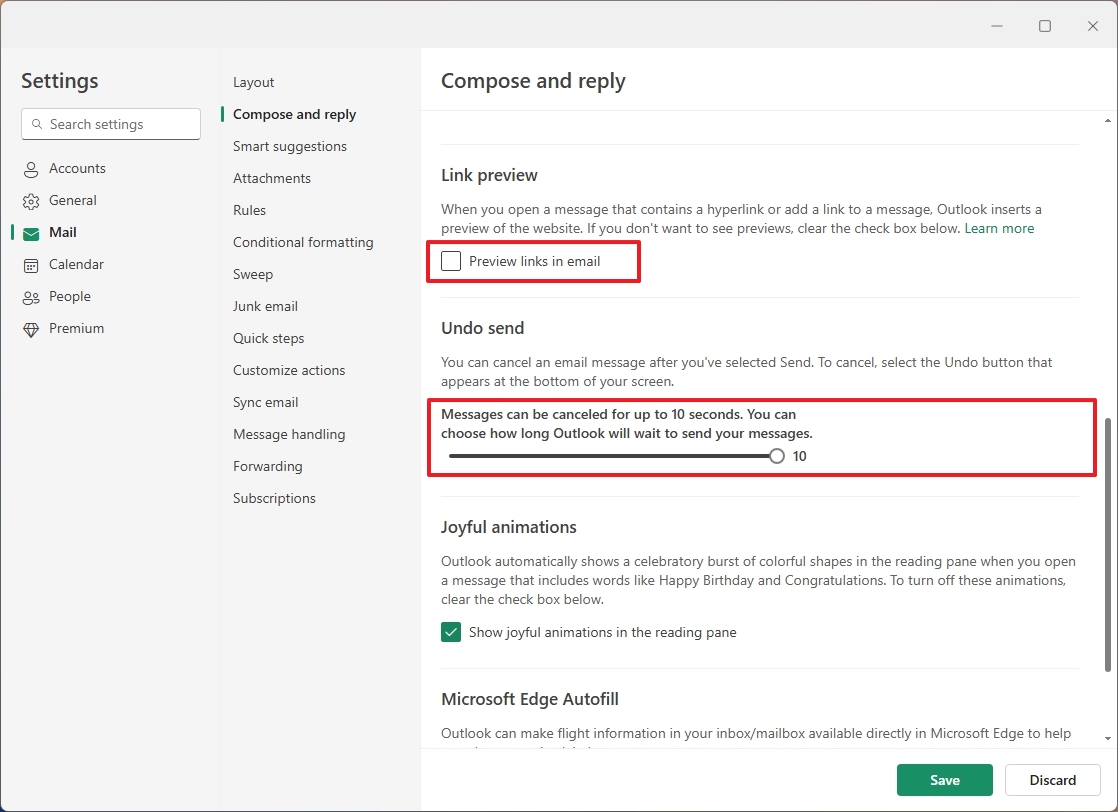Enable Preview links in email checkbox
This screenshot has height=812, width=1118.
(451, 261)
